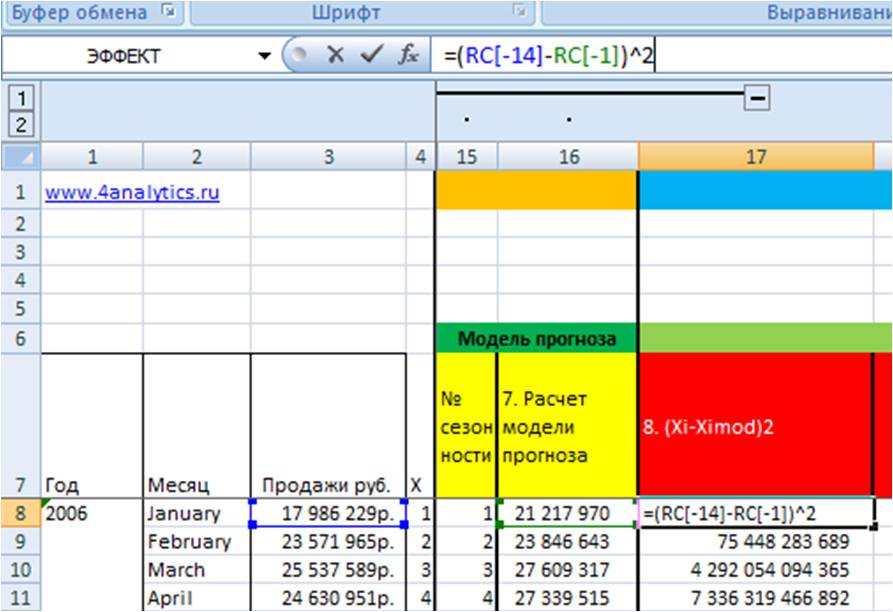
Task: Confirm formula with the checkmark icon
Action: click(x=372, y=55)
